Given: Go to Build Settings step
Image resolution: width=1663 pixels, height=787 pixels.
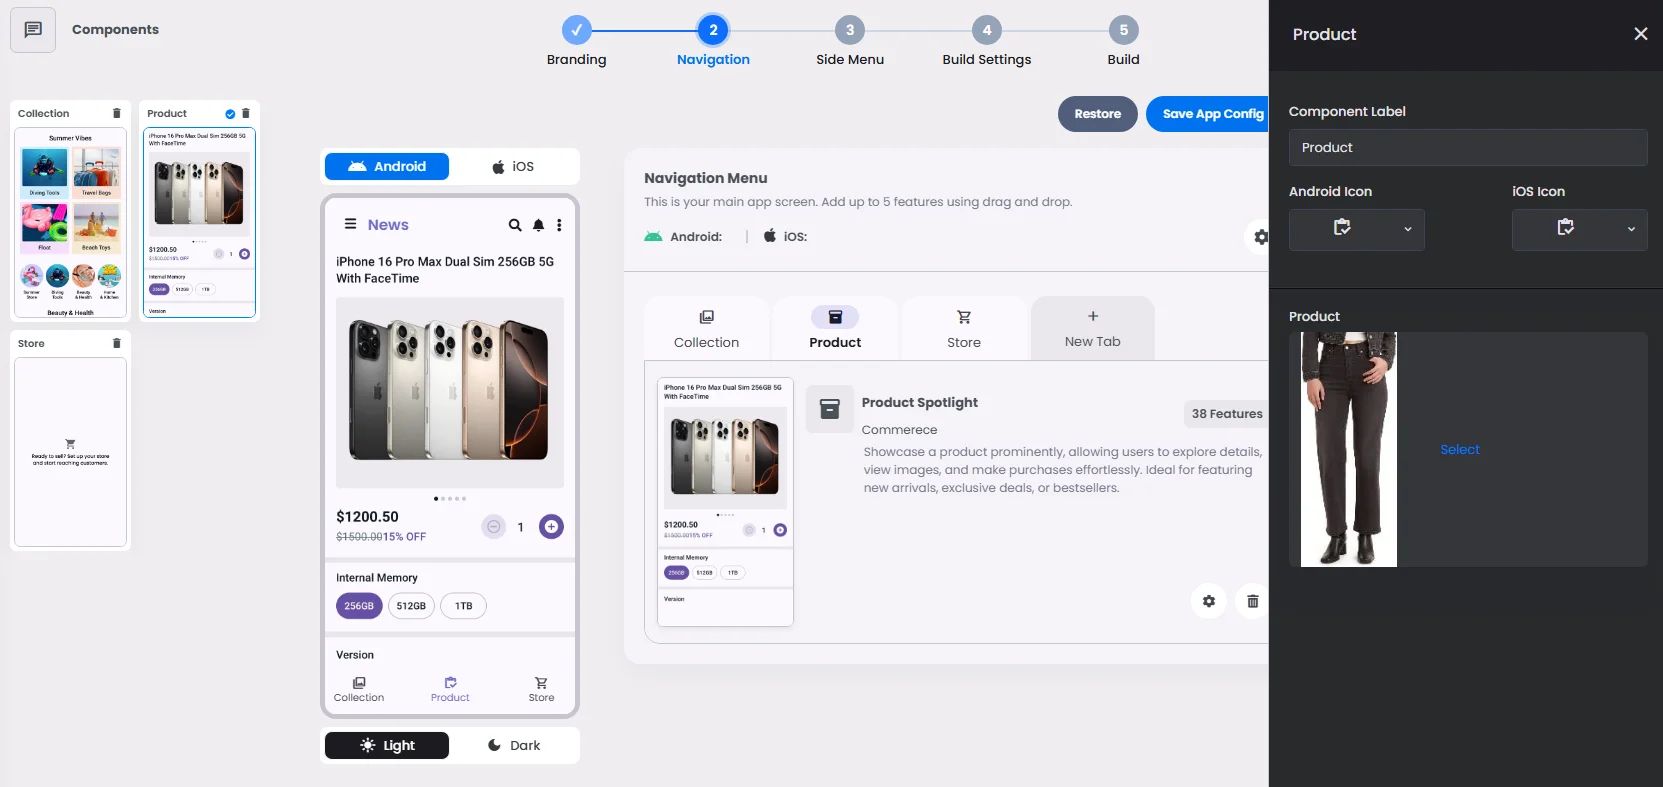Looking at the screenshot, I should coord(987,42).
